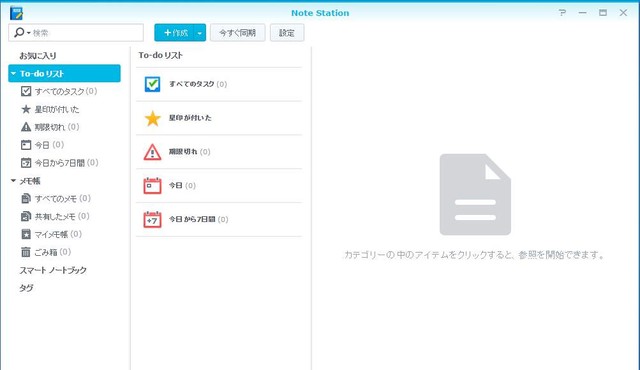Click notebook icon beside マイメモ帳
Image resolution: width=640 pixels, height=370 pixels.
click(26, 234)
